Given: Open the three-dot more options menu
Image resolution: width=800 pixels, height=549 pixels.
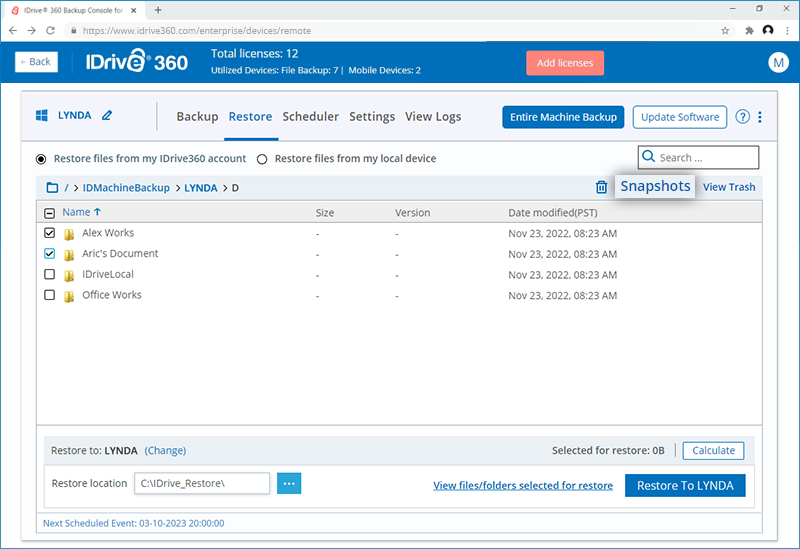Looking at the screenshot, I should coord(760,117).
